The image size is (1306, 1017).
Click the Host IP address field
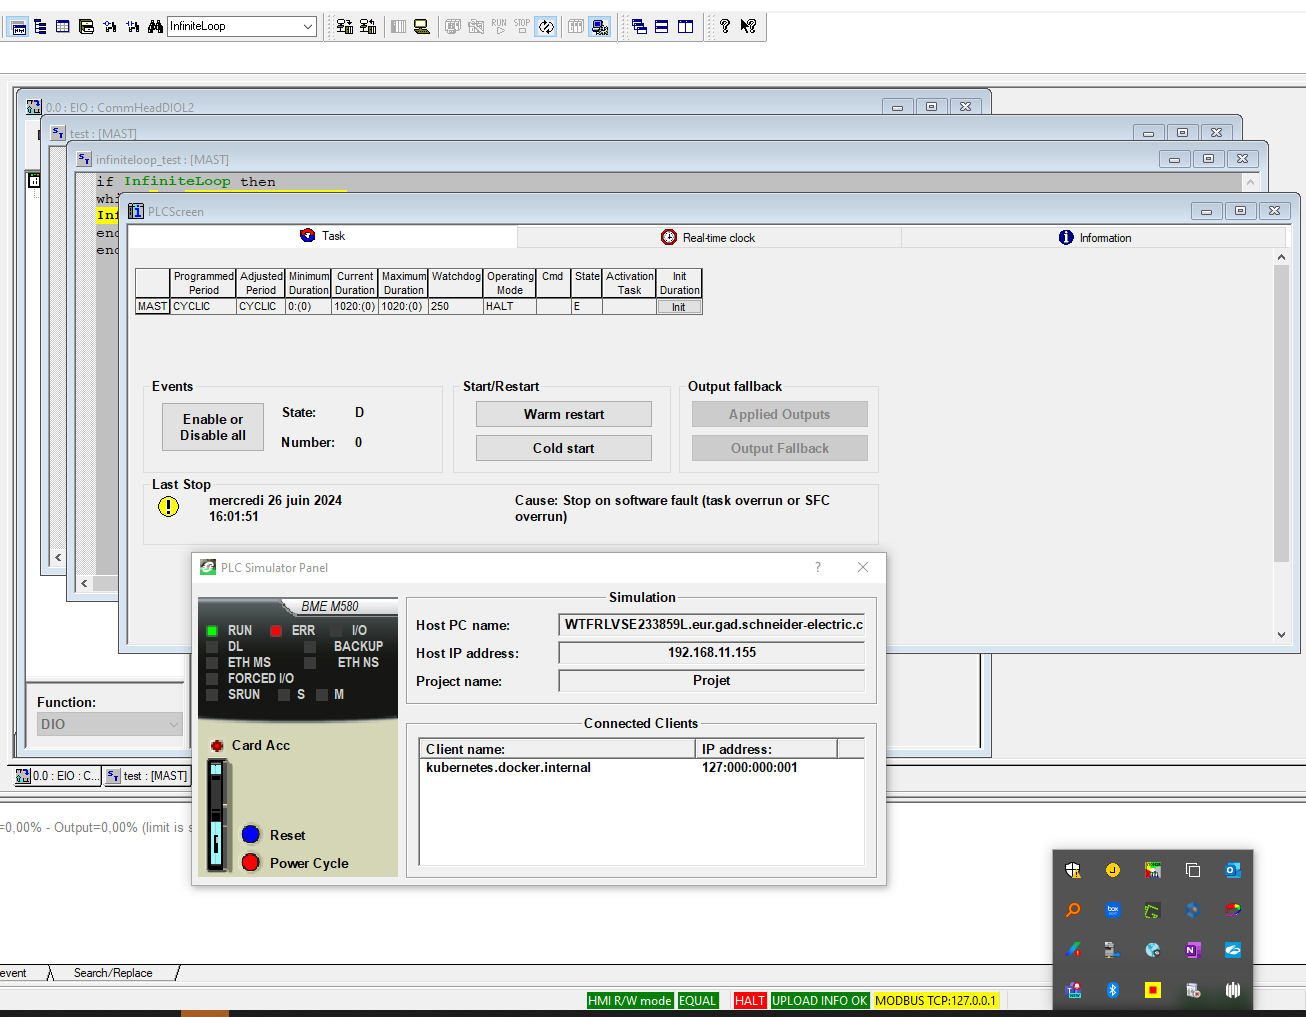pos(712,653)
